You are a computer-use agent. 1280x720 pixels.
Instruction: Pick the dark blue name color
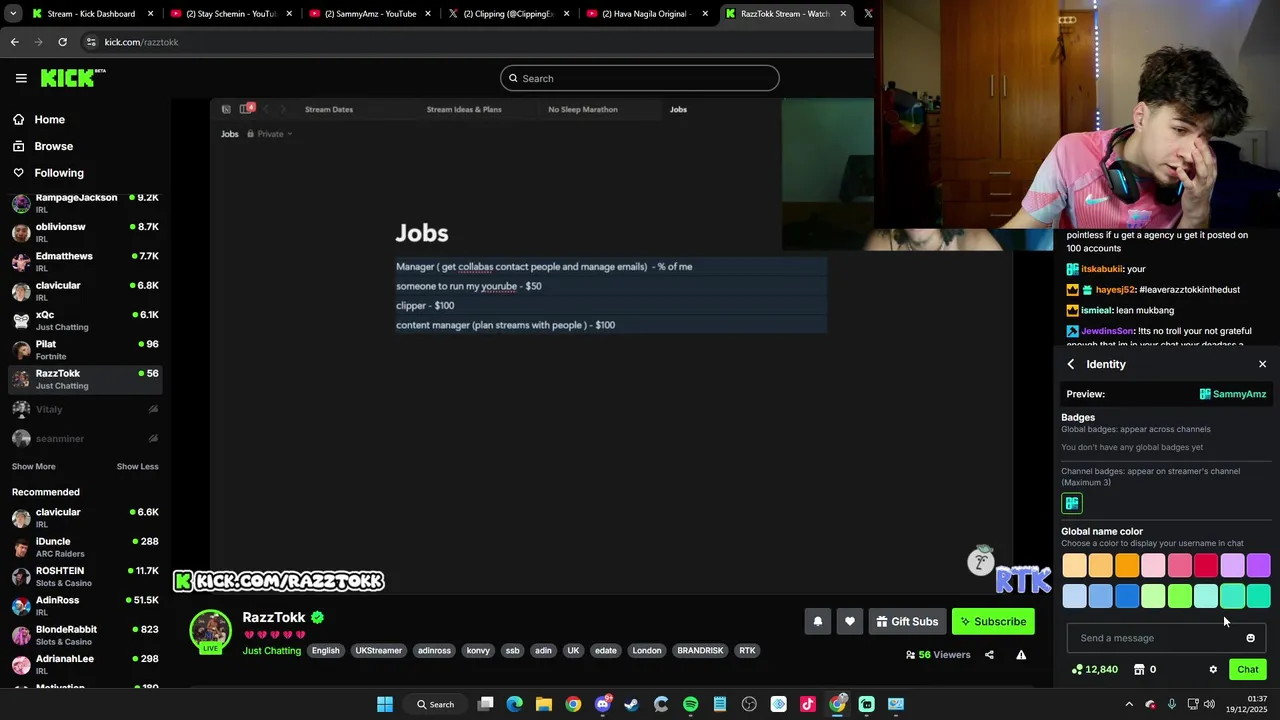(x=1127, y=596)
